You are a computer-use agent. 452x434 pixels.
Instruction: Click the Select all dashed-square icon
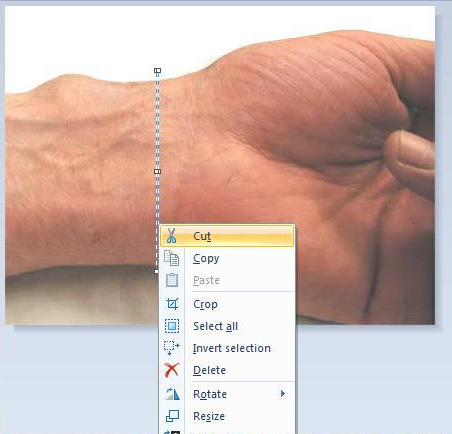(172, 326)
